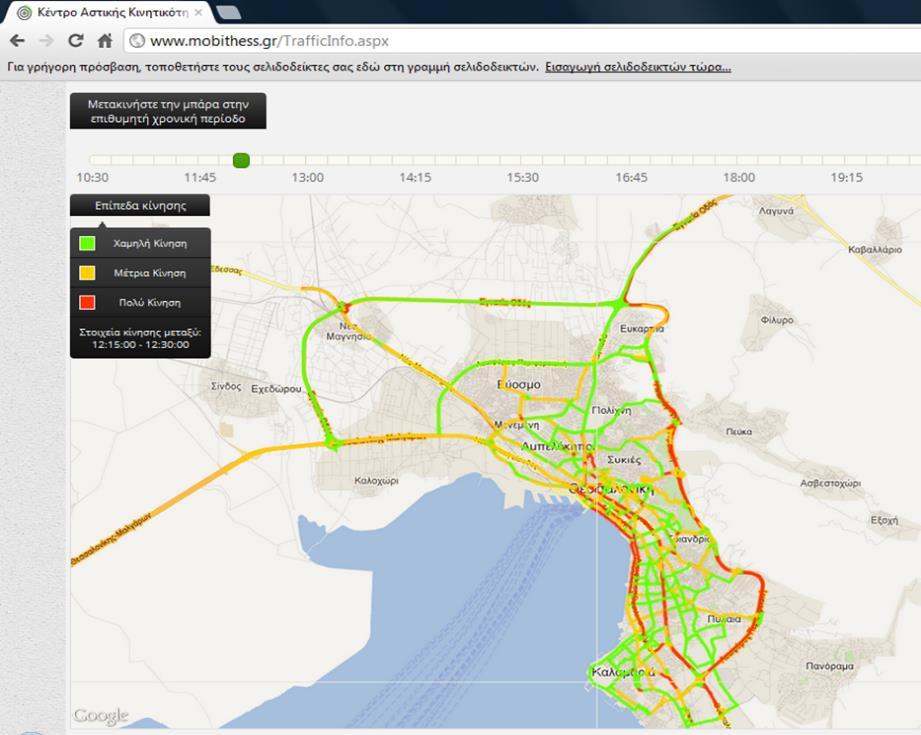Click the Εχέδωρου place label on the map
Viewport: 921px width, 735px height.
click(276, 389)
